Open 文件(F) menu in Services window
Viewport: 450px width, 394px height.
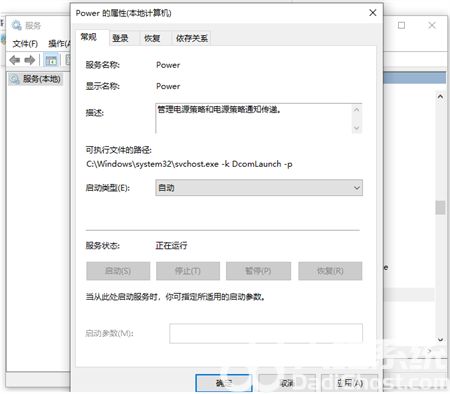[x=25, y=43]
